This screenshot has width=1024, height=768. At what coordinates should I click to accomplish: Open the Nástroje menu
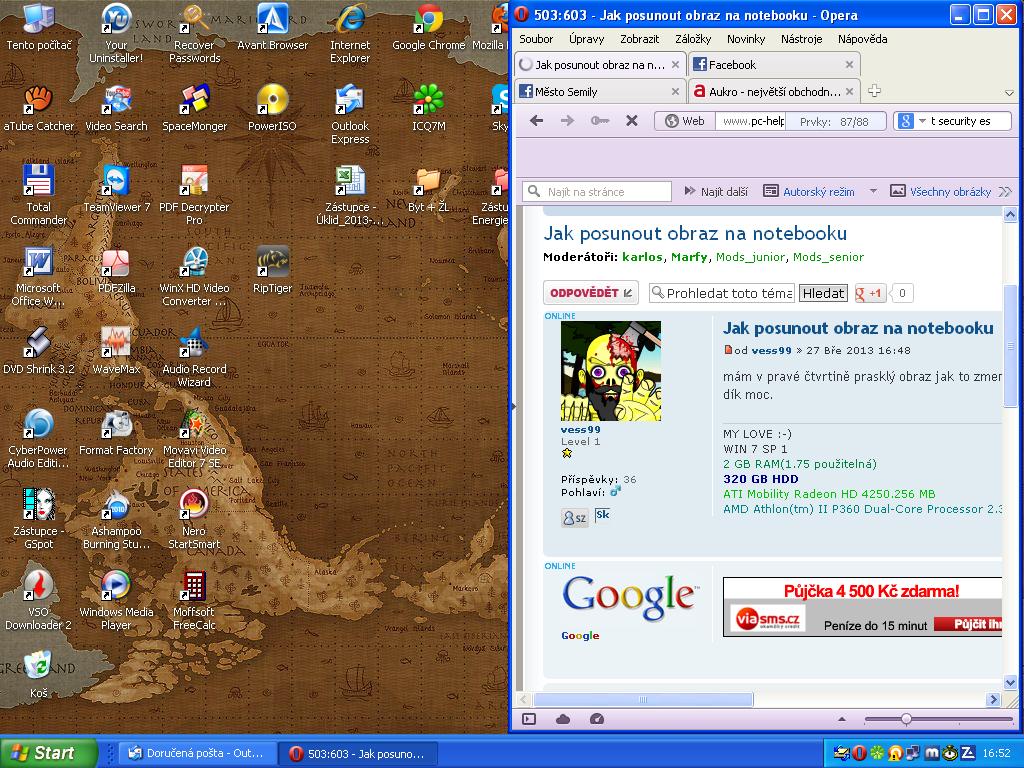801,39
